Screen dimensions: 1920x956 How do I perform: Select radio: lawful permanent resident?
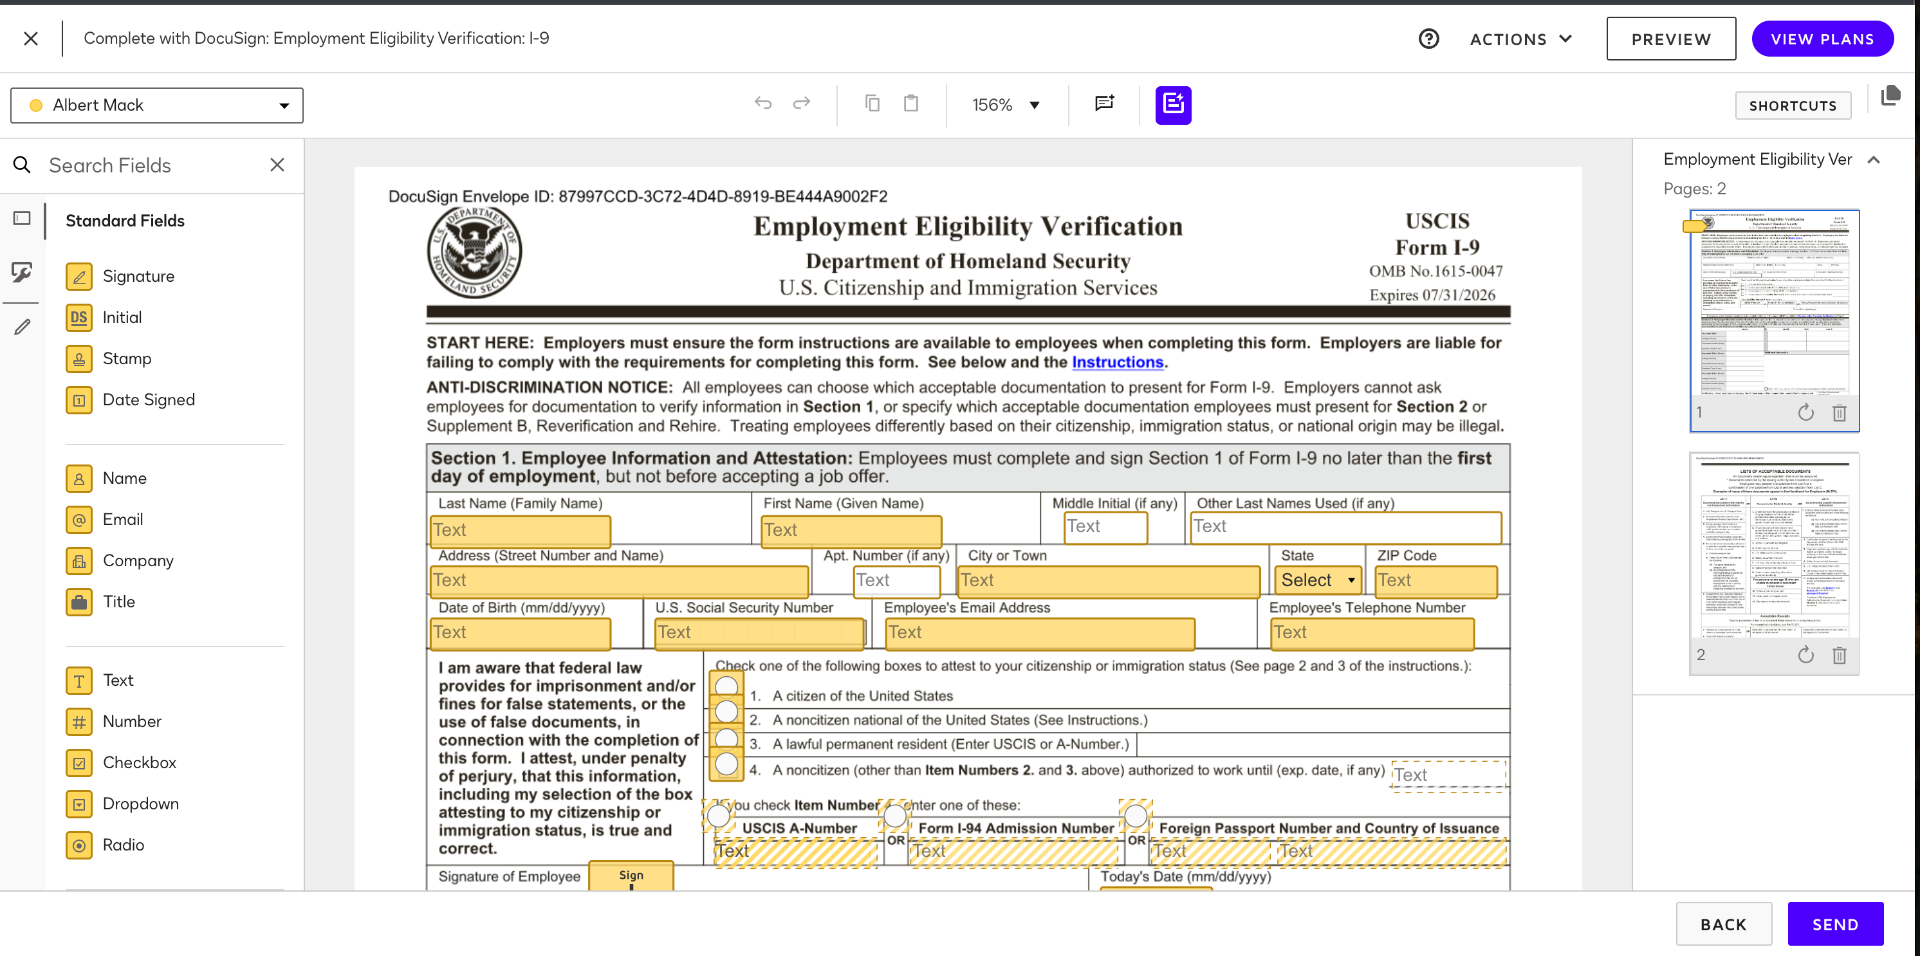pos(727,738)
